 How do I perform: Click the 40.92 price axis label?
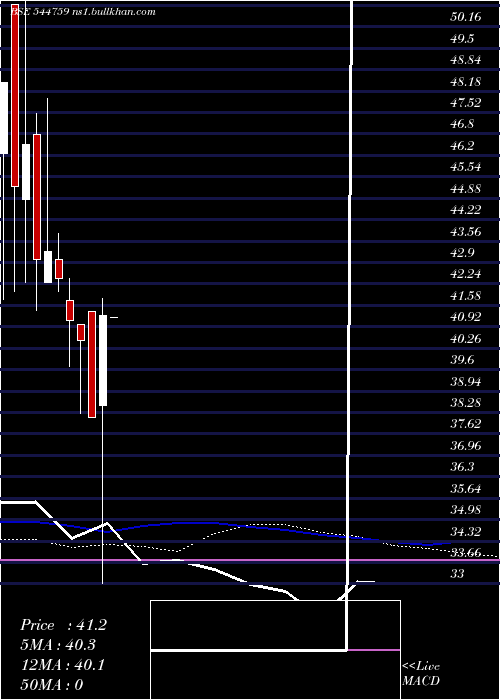[466, 317]
